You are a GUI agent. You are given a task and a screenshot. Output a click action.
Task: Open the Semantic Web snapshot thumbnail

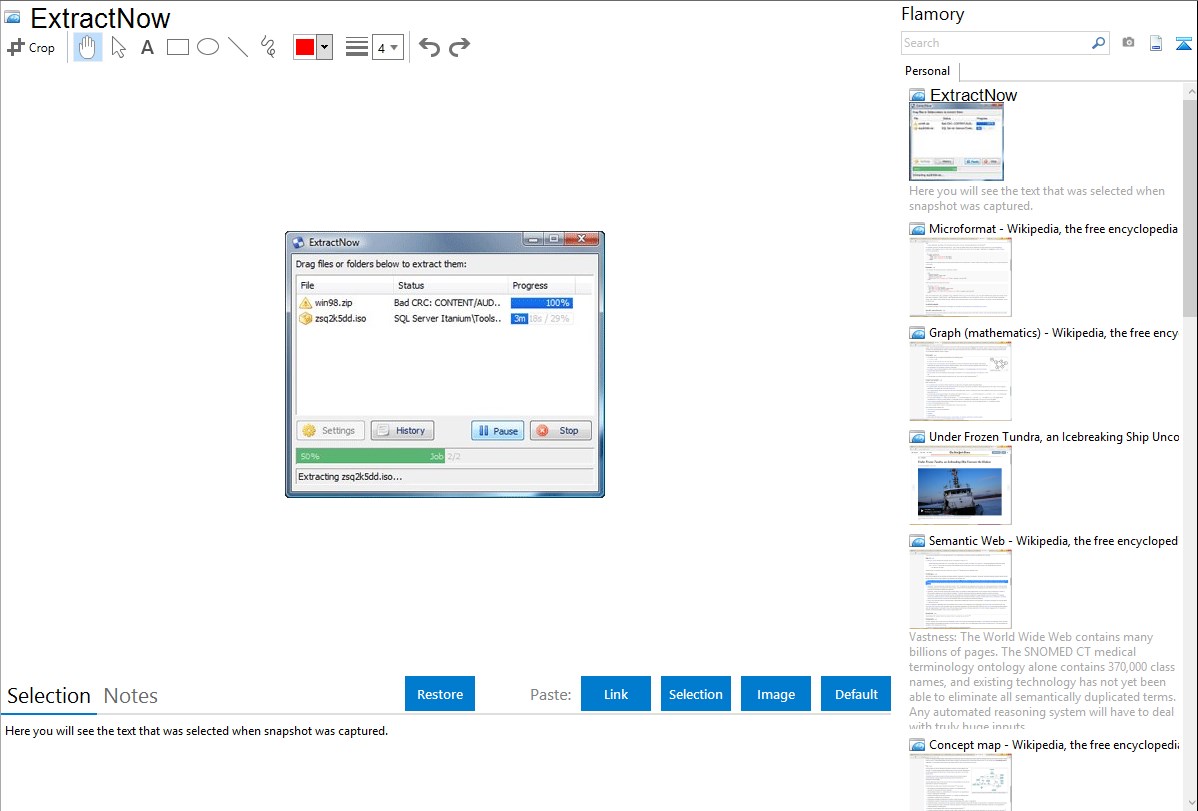pyautogui.click(x=960, y=589)
